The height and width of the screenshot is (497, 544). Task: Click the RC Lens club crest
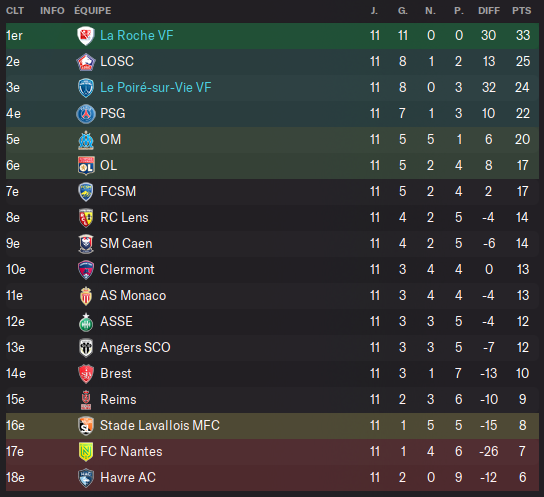click(x=86, y=218)
